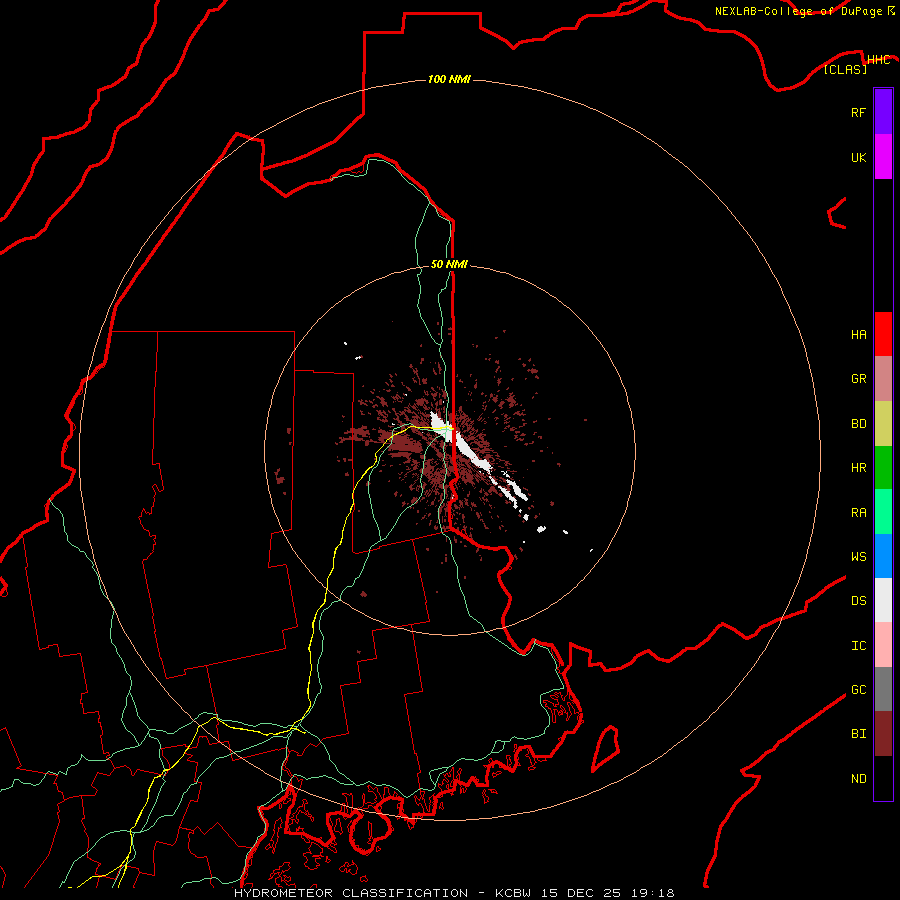
Task: Click the HR legend label
Action: point(858,468)
